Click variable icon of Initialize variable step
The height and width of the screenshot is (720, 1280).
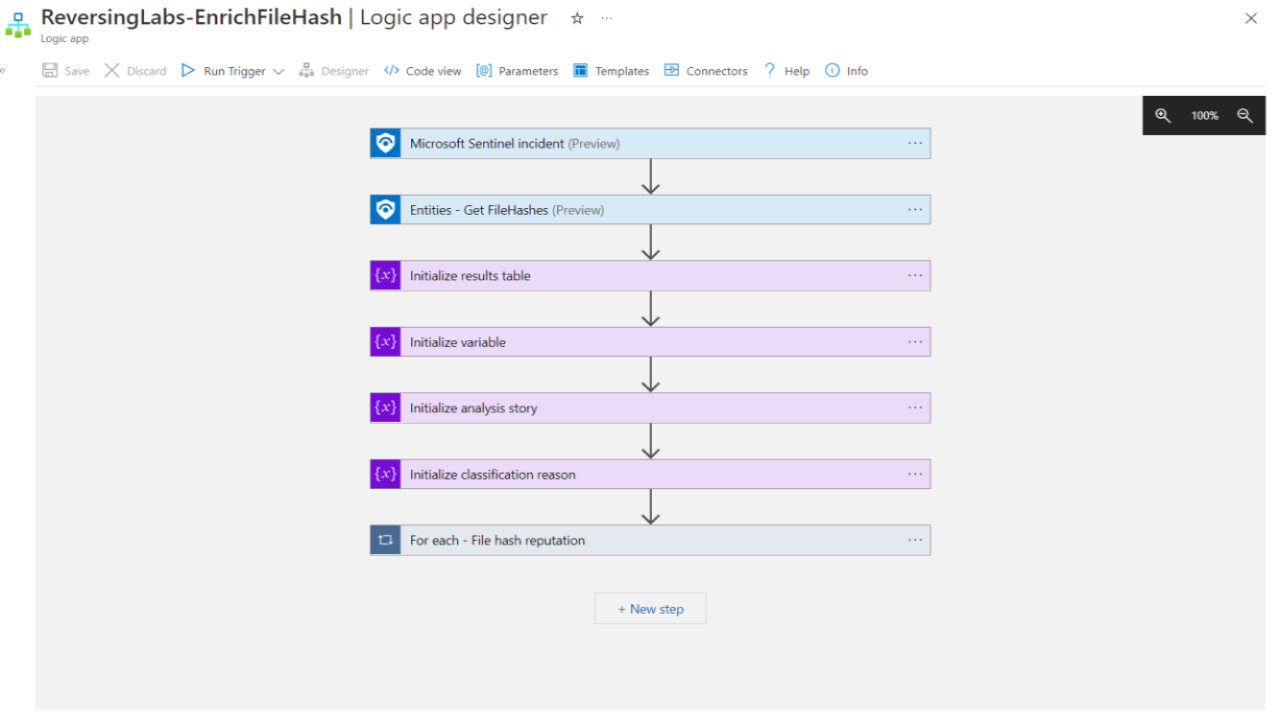click(x=385, y=342)
